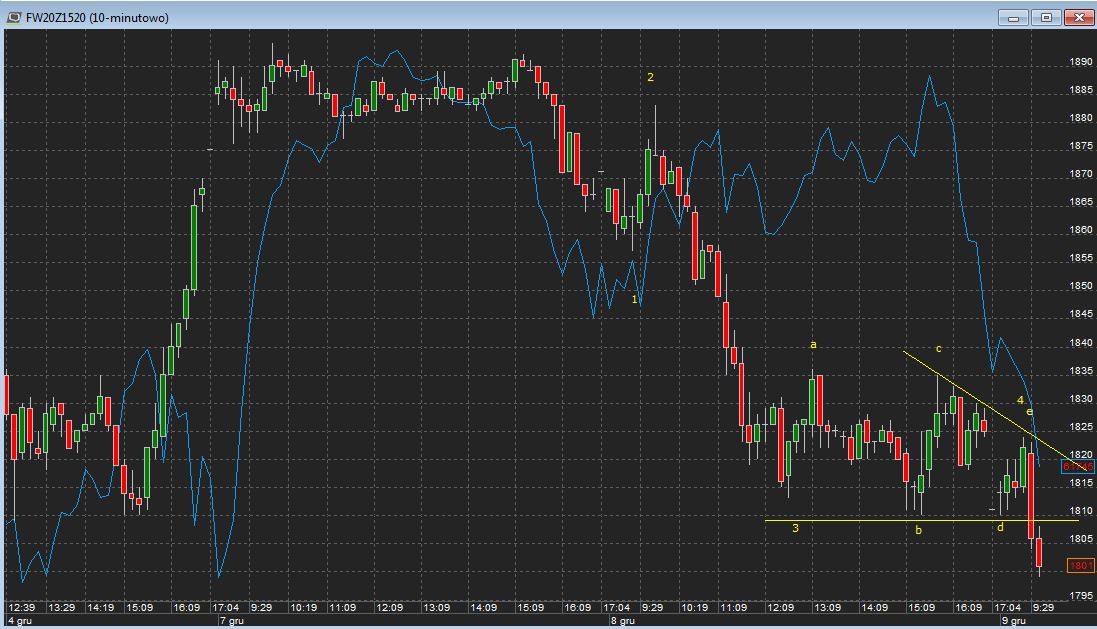
Task: Select the yellow wave label "2"
Action: point(650,77)
